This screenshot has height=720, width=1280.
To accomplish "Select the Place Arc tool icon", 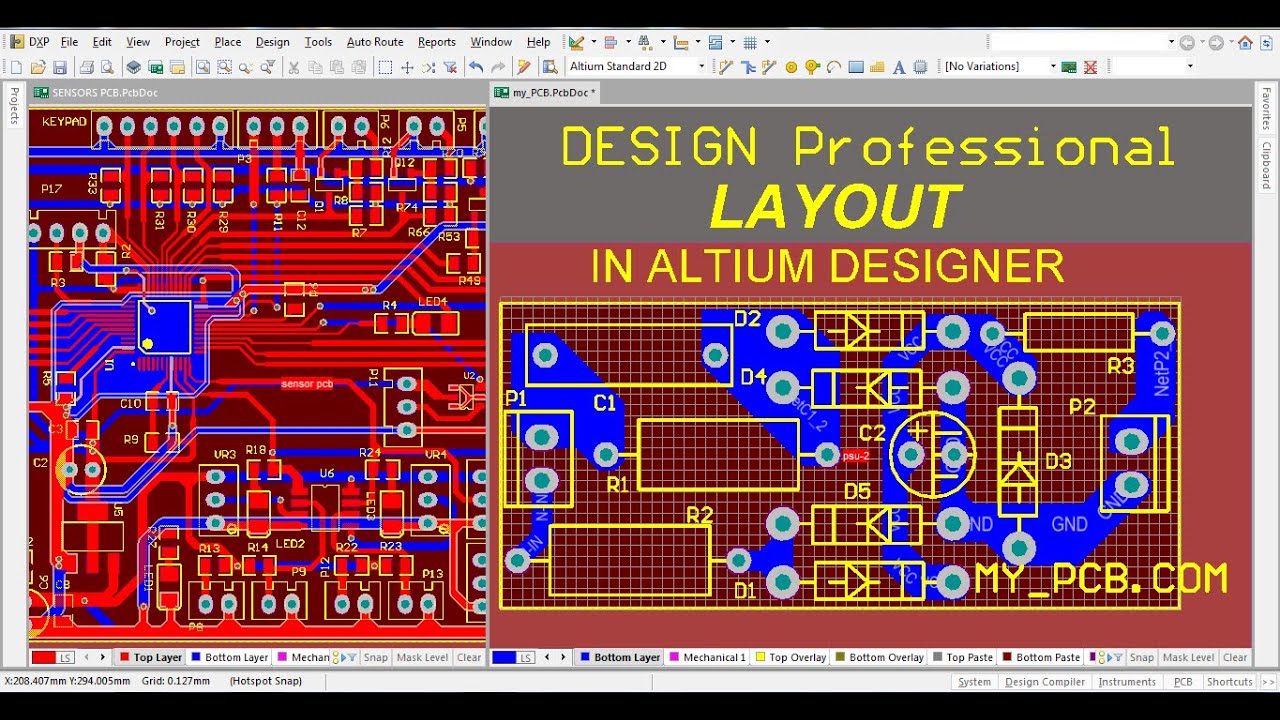I will tap(834, 67).
